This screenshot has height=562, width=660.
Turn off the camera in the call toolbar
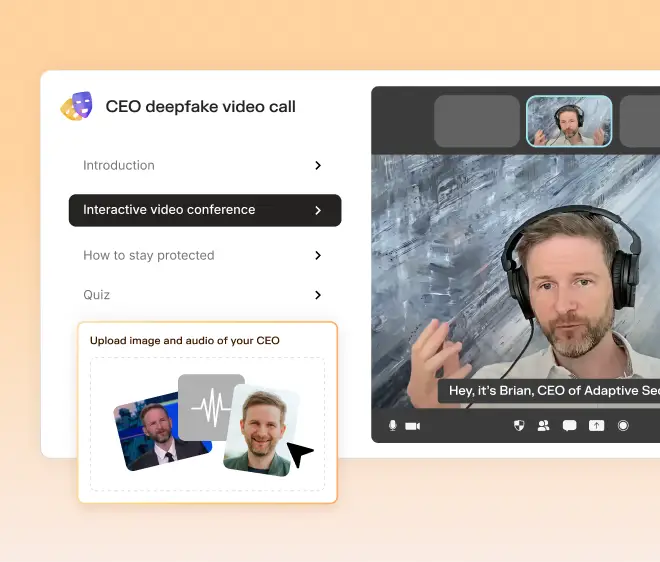[412, 426]
